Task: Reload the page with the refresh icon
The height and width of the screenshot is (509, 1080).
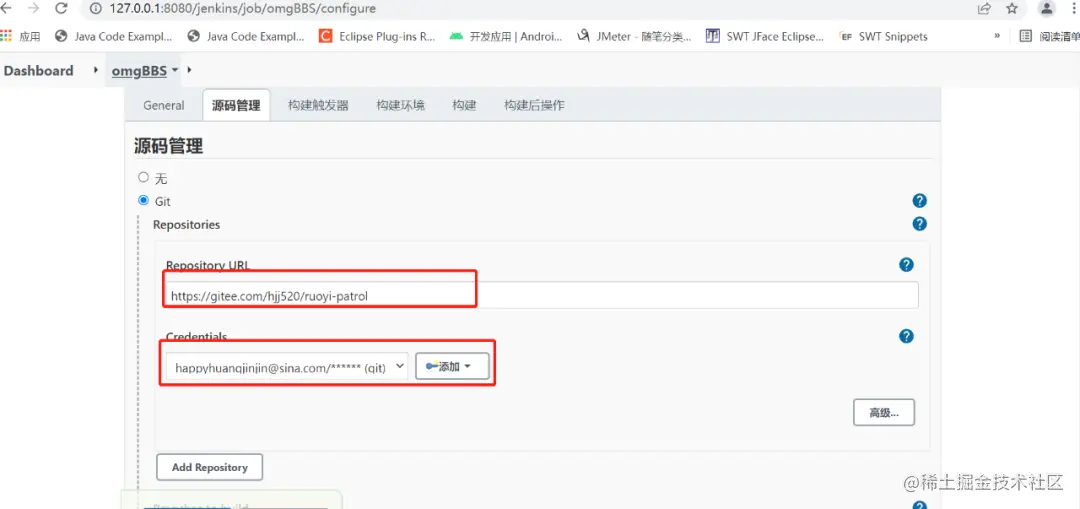Action: point(61,8)
